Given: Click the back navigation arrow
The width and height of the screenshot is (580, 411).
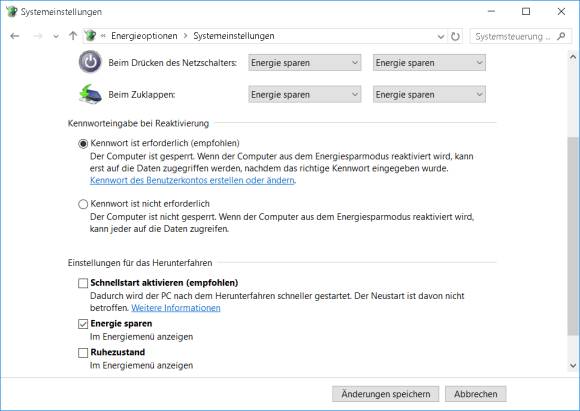Looking at the screenshot, I should pos(15,36).
